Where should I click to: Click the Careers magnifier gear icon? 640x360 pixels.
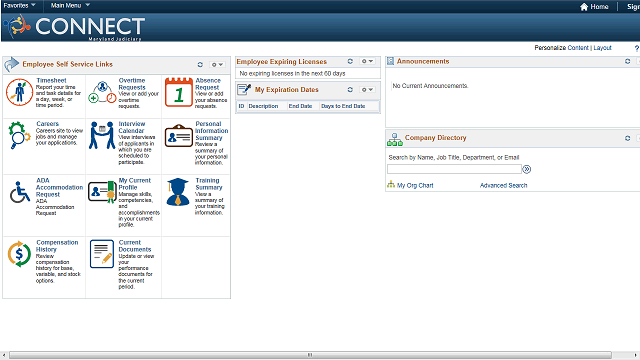click(x=19, y=135)
